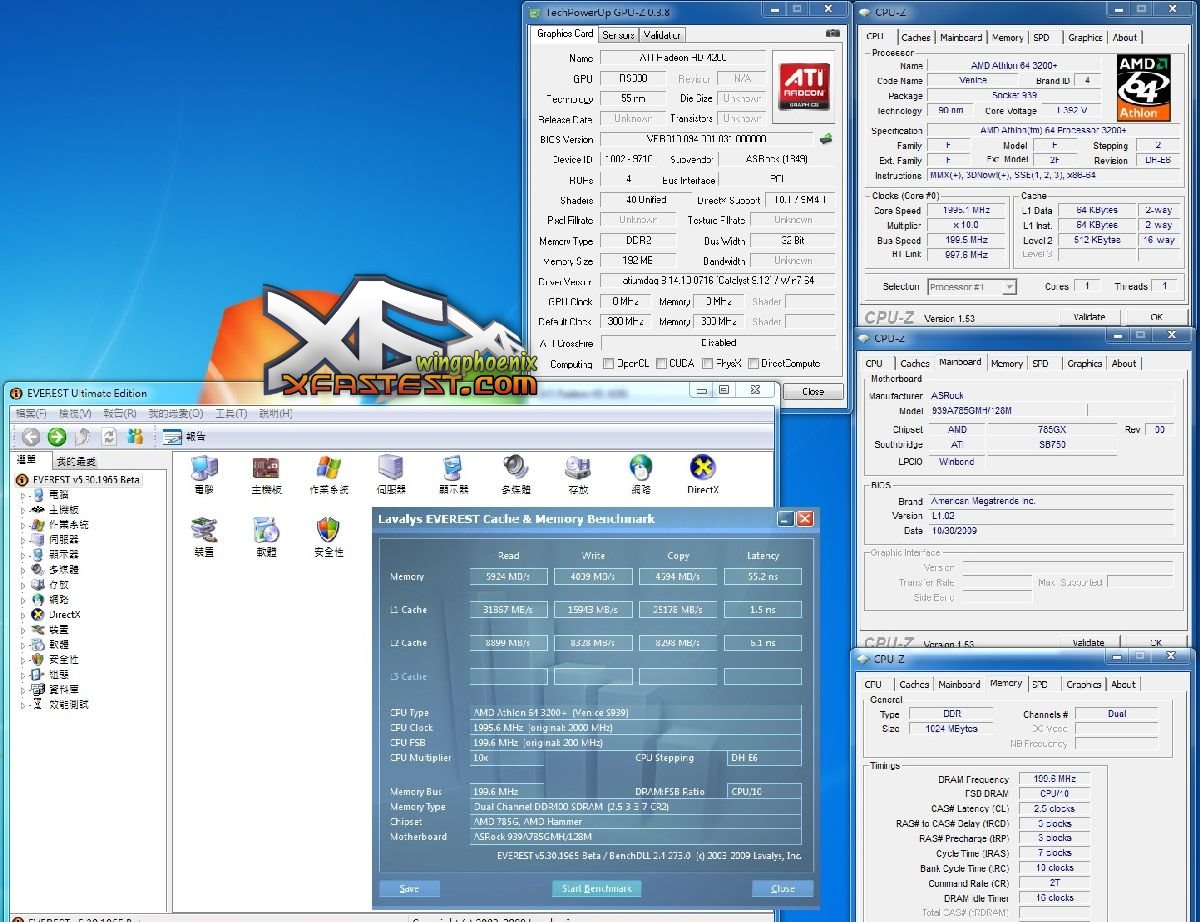
Task: Expand the 伺服器 node in the EVEREST tree
Action: coord(24,540)
